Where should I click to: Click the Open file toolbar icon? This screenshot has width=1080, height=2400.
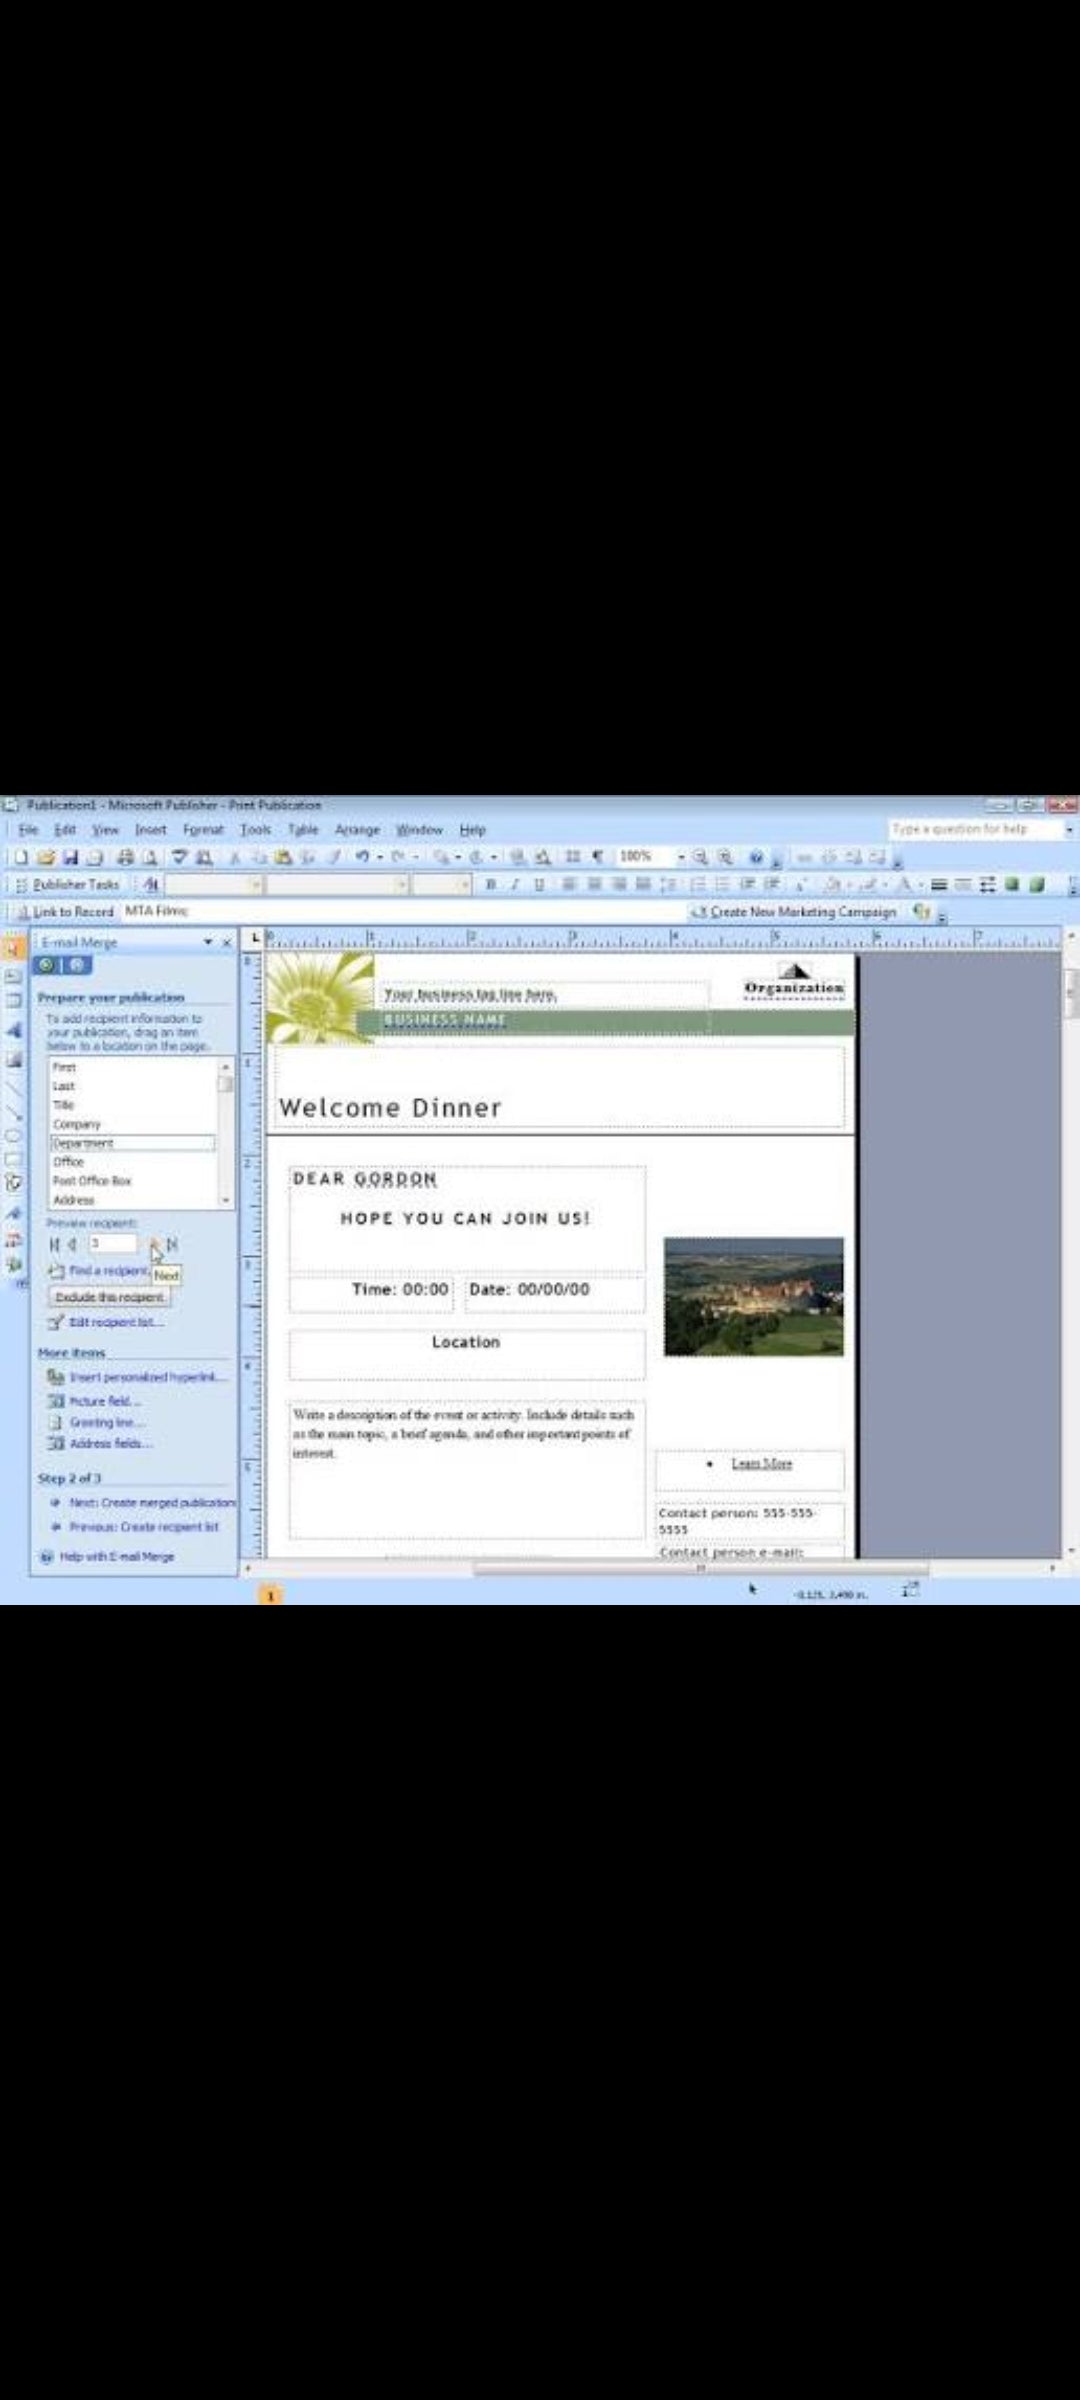(46, 857)
